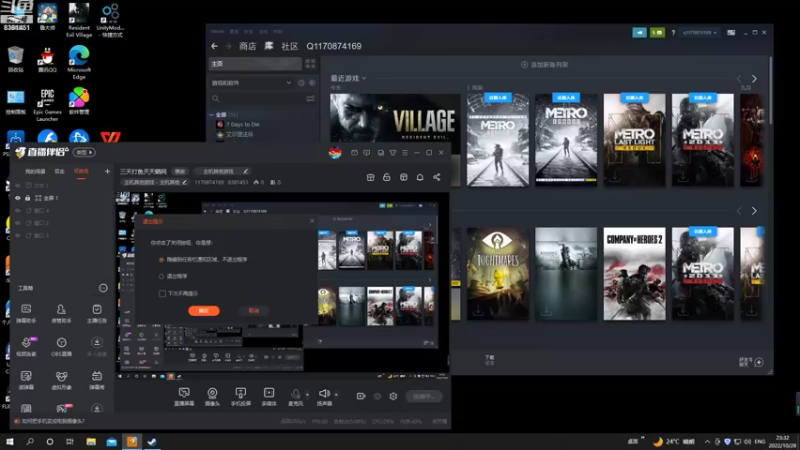The height and width of the screenshot is (450, 800).
Task: Select the orange active scene tab
Action: (81, 171)
